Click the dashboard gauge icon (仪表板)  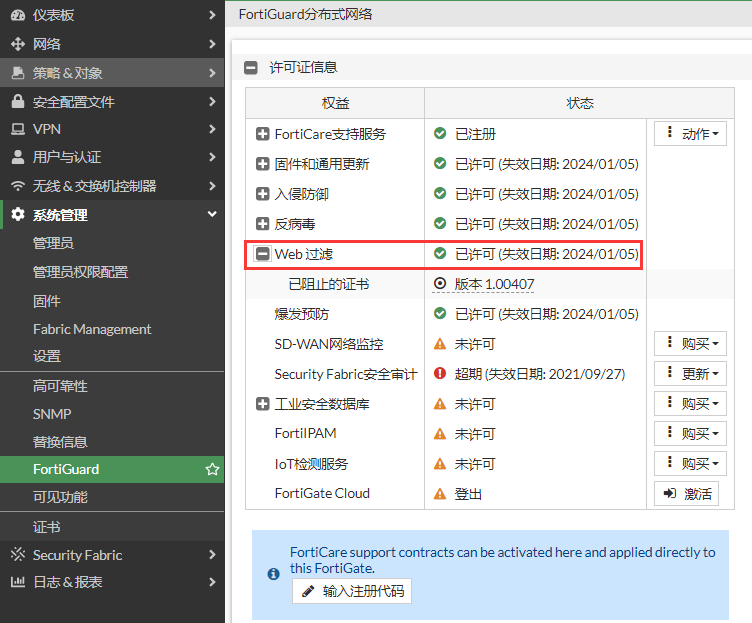(17, 15)
